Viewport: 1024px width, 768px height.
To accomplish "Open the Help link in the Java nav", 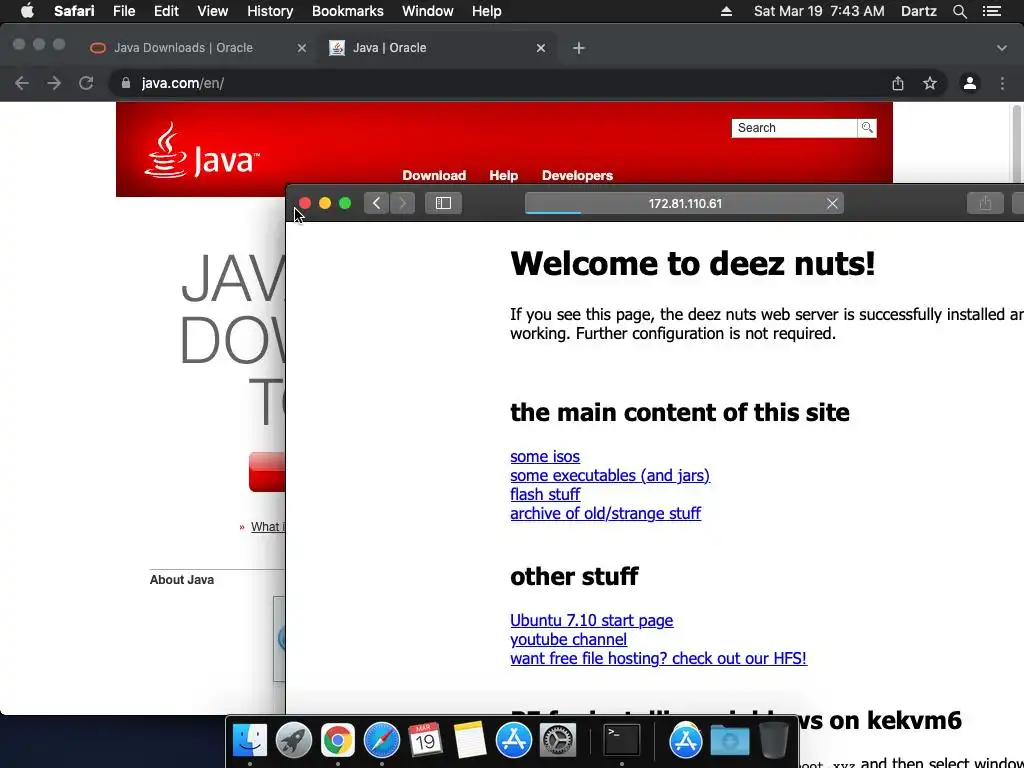I will (x=504, y=175).
